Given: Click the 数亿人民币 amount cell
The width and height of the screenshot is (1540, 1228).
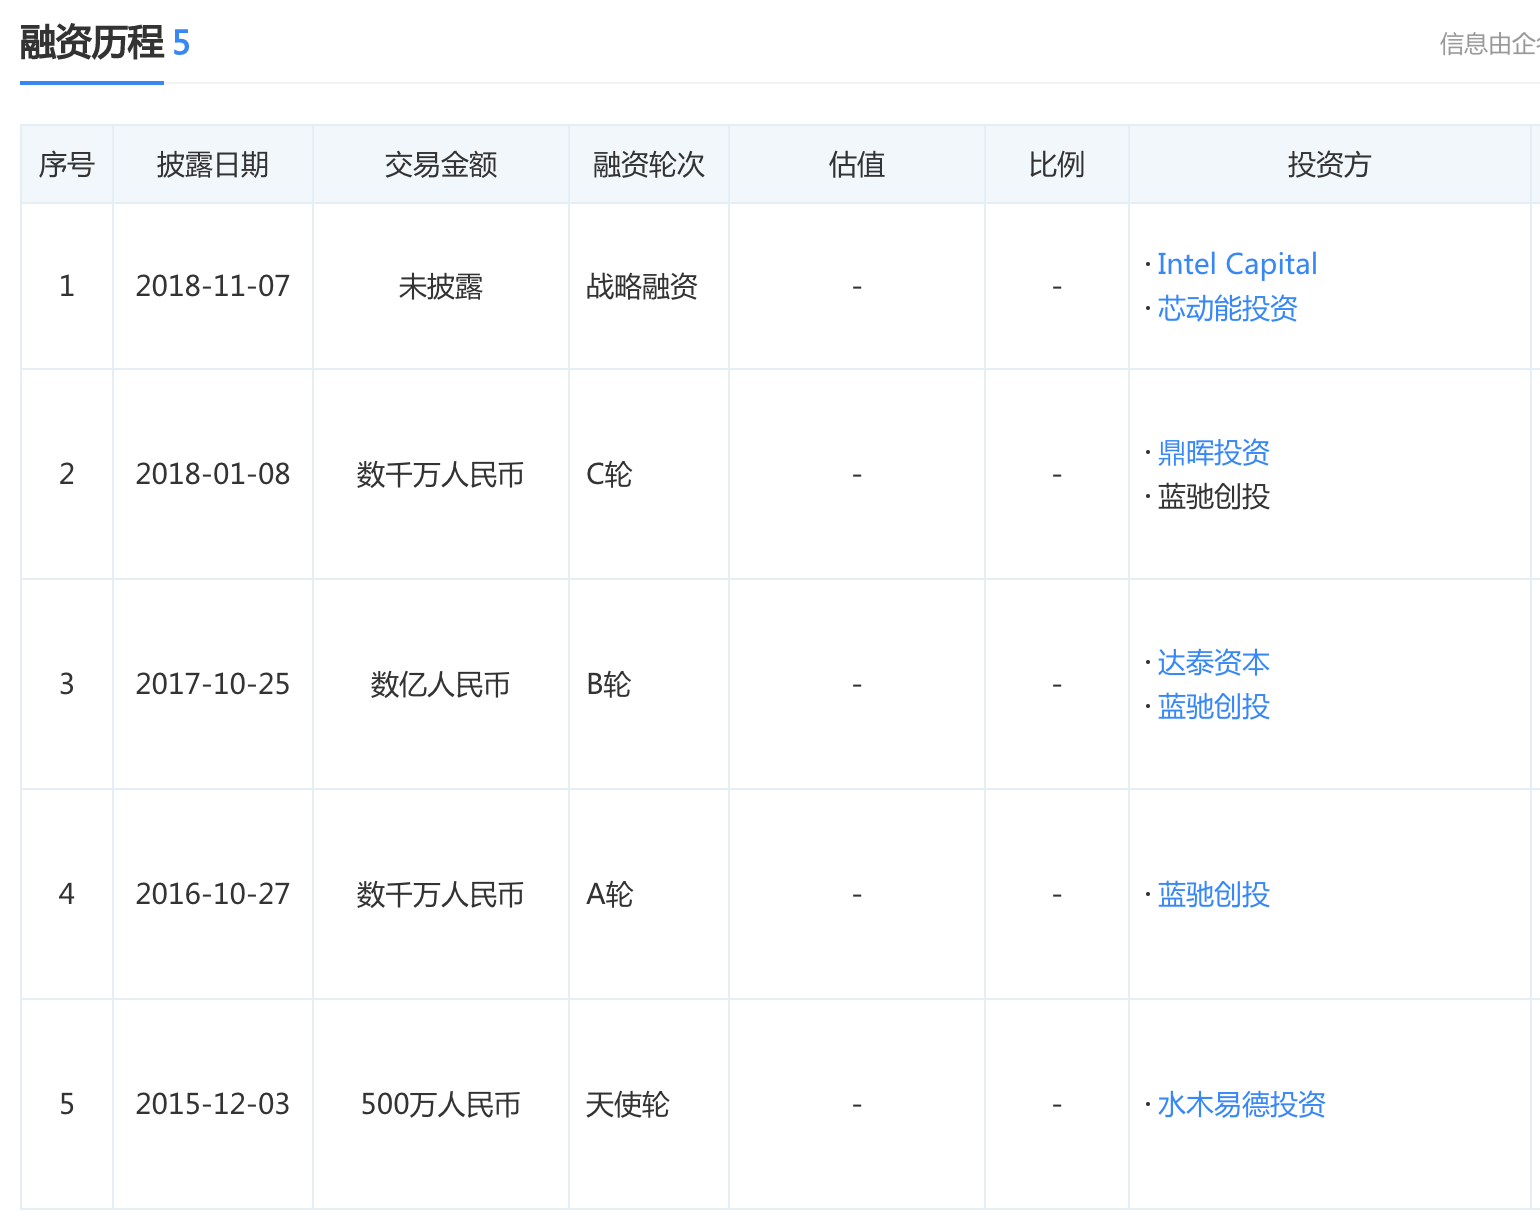Looking at the screenshot, I should [441, 684].
